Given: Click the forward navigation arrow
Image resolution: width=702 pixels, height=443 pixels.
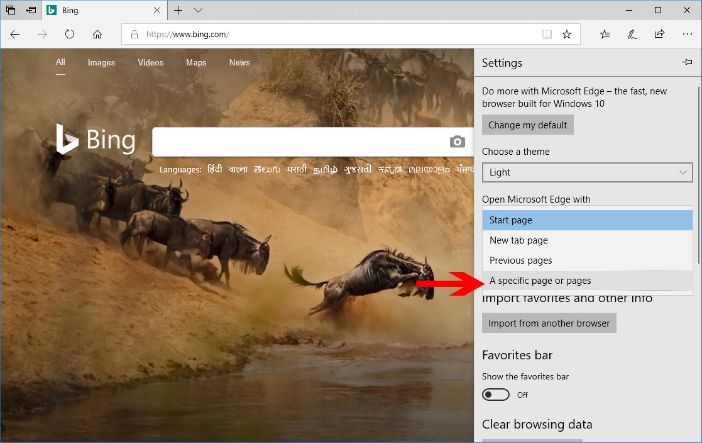Looking at the screenshot, I should (42, 34).
